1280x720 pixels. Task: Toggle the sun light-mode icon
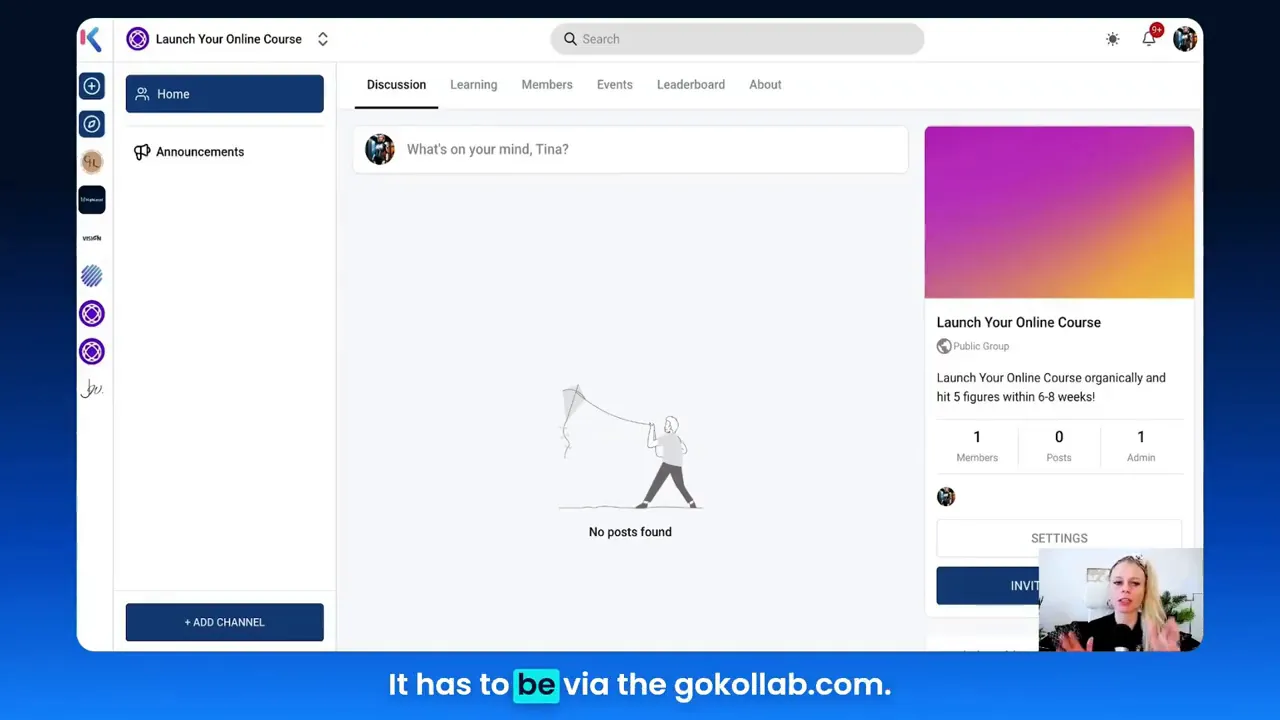[x=1113, y=39]
